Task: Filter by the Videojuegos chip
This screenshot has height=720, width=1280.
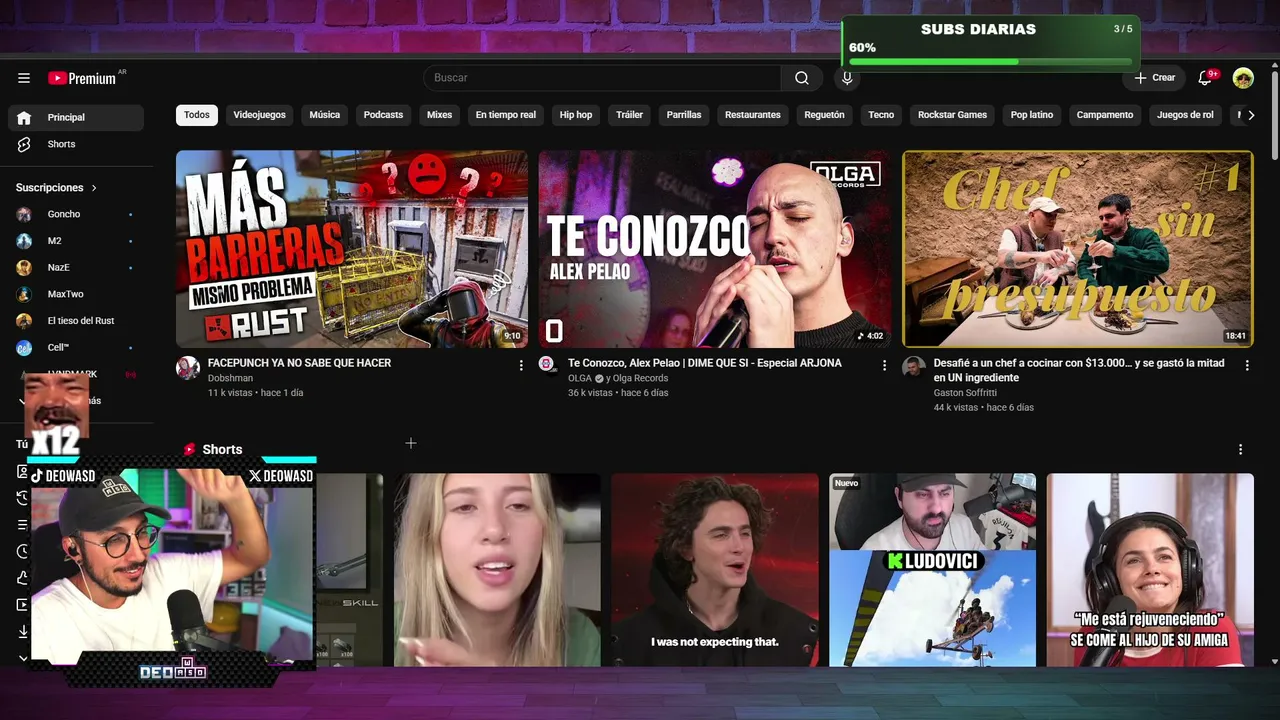Action: pos(260,115)
